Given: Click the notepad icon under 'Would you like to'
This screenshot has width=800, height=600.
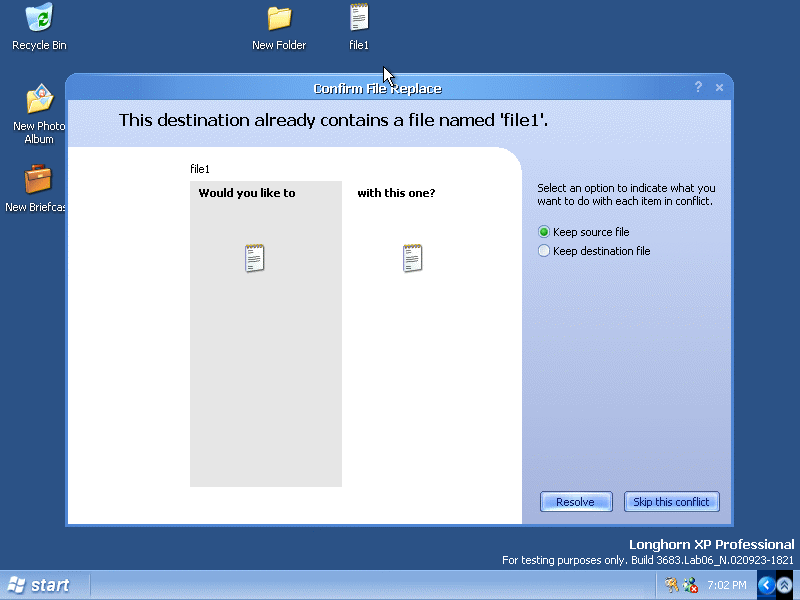Looking at the screenshot, I should (254, 258).
